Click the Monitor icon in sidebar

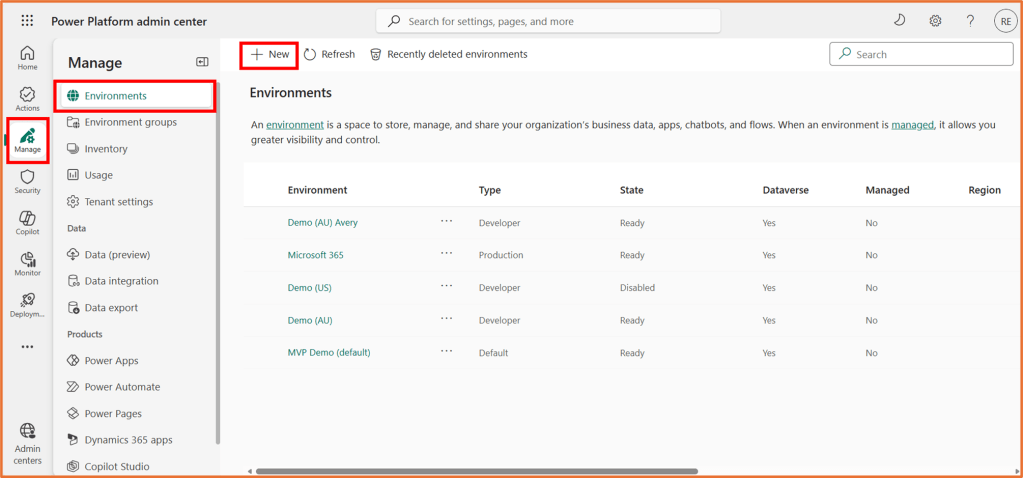click(27, 264)
